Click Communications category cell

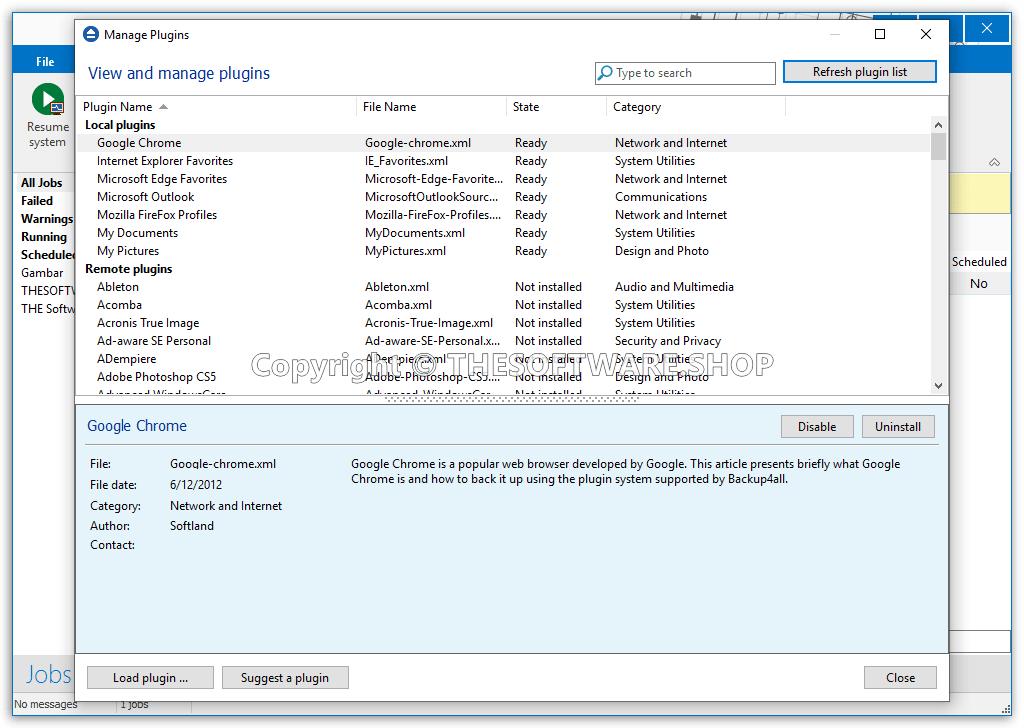[x=661, y=197]
